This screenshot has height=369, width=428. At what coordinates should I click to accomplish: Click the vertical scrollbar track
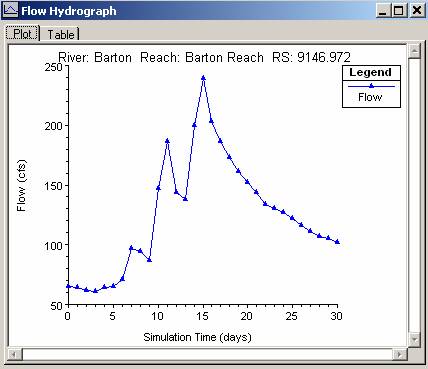[x=414, y=196]
